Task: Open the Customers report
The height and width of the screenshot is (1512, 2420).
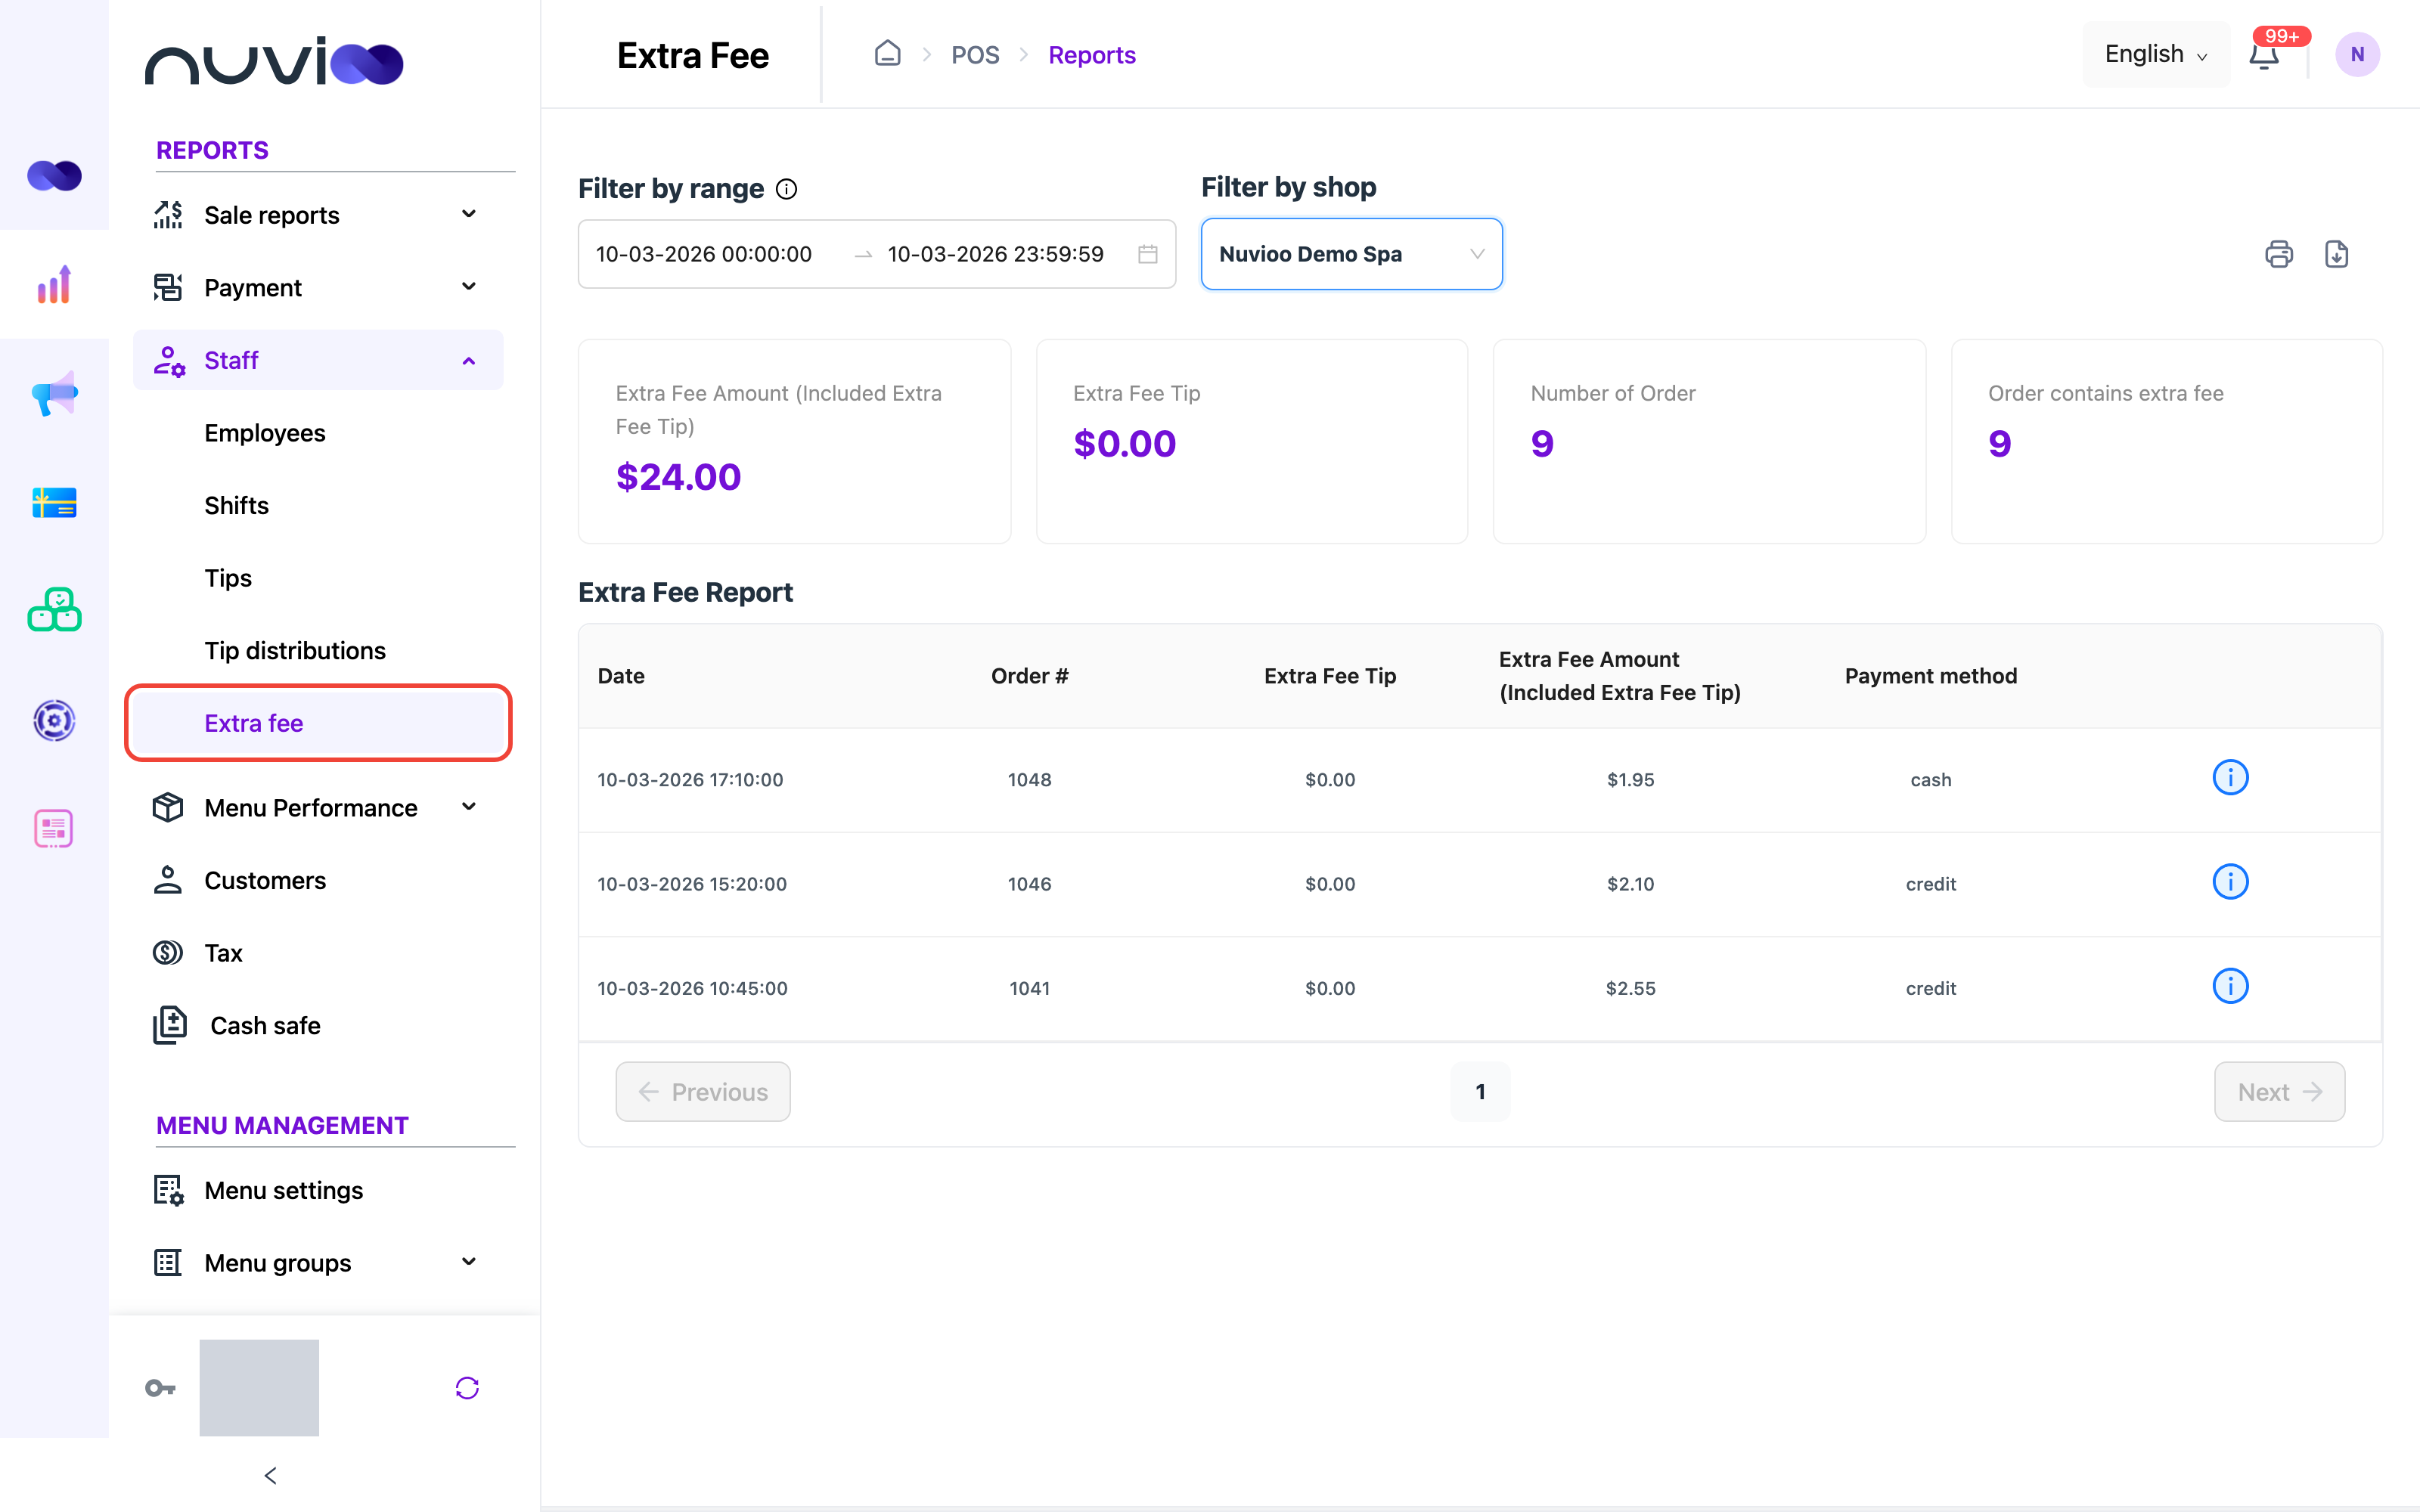Action: 265,881
